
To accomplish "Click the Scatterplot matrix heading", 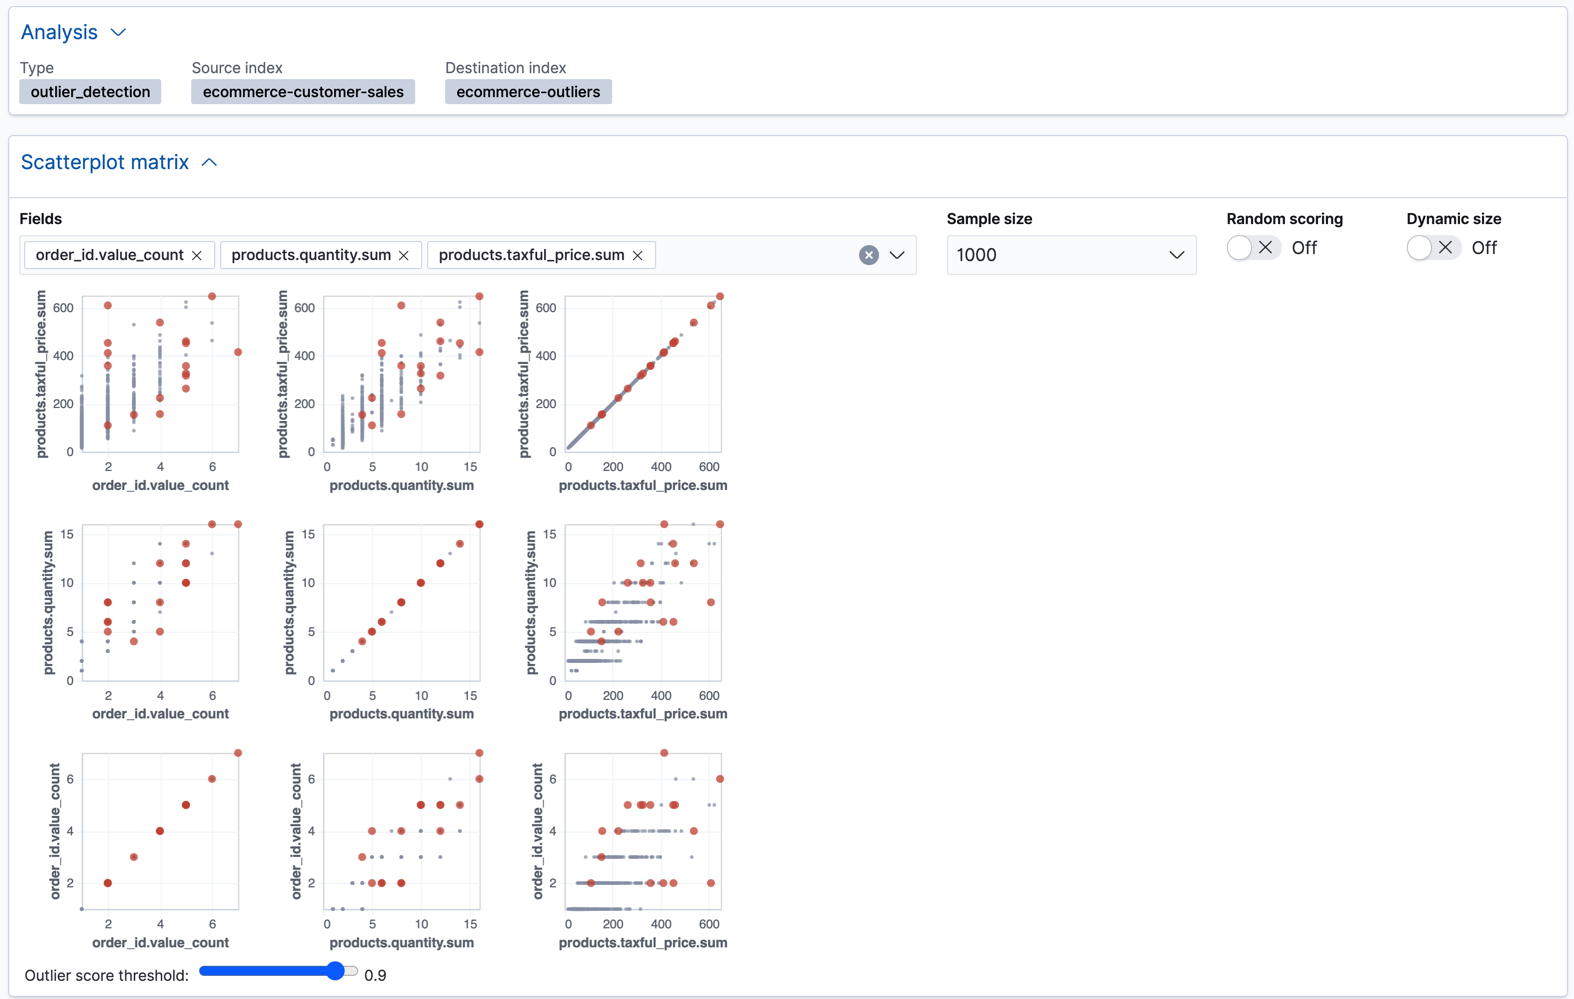I will point(105,162).
